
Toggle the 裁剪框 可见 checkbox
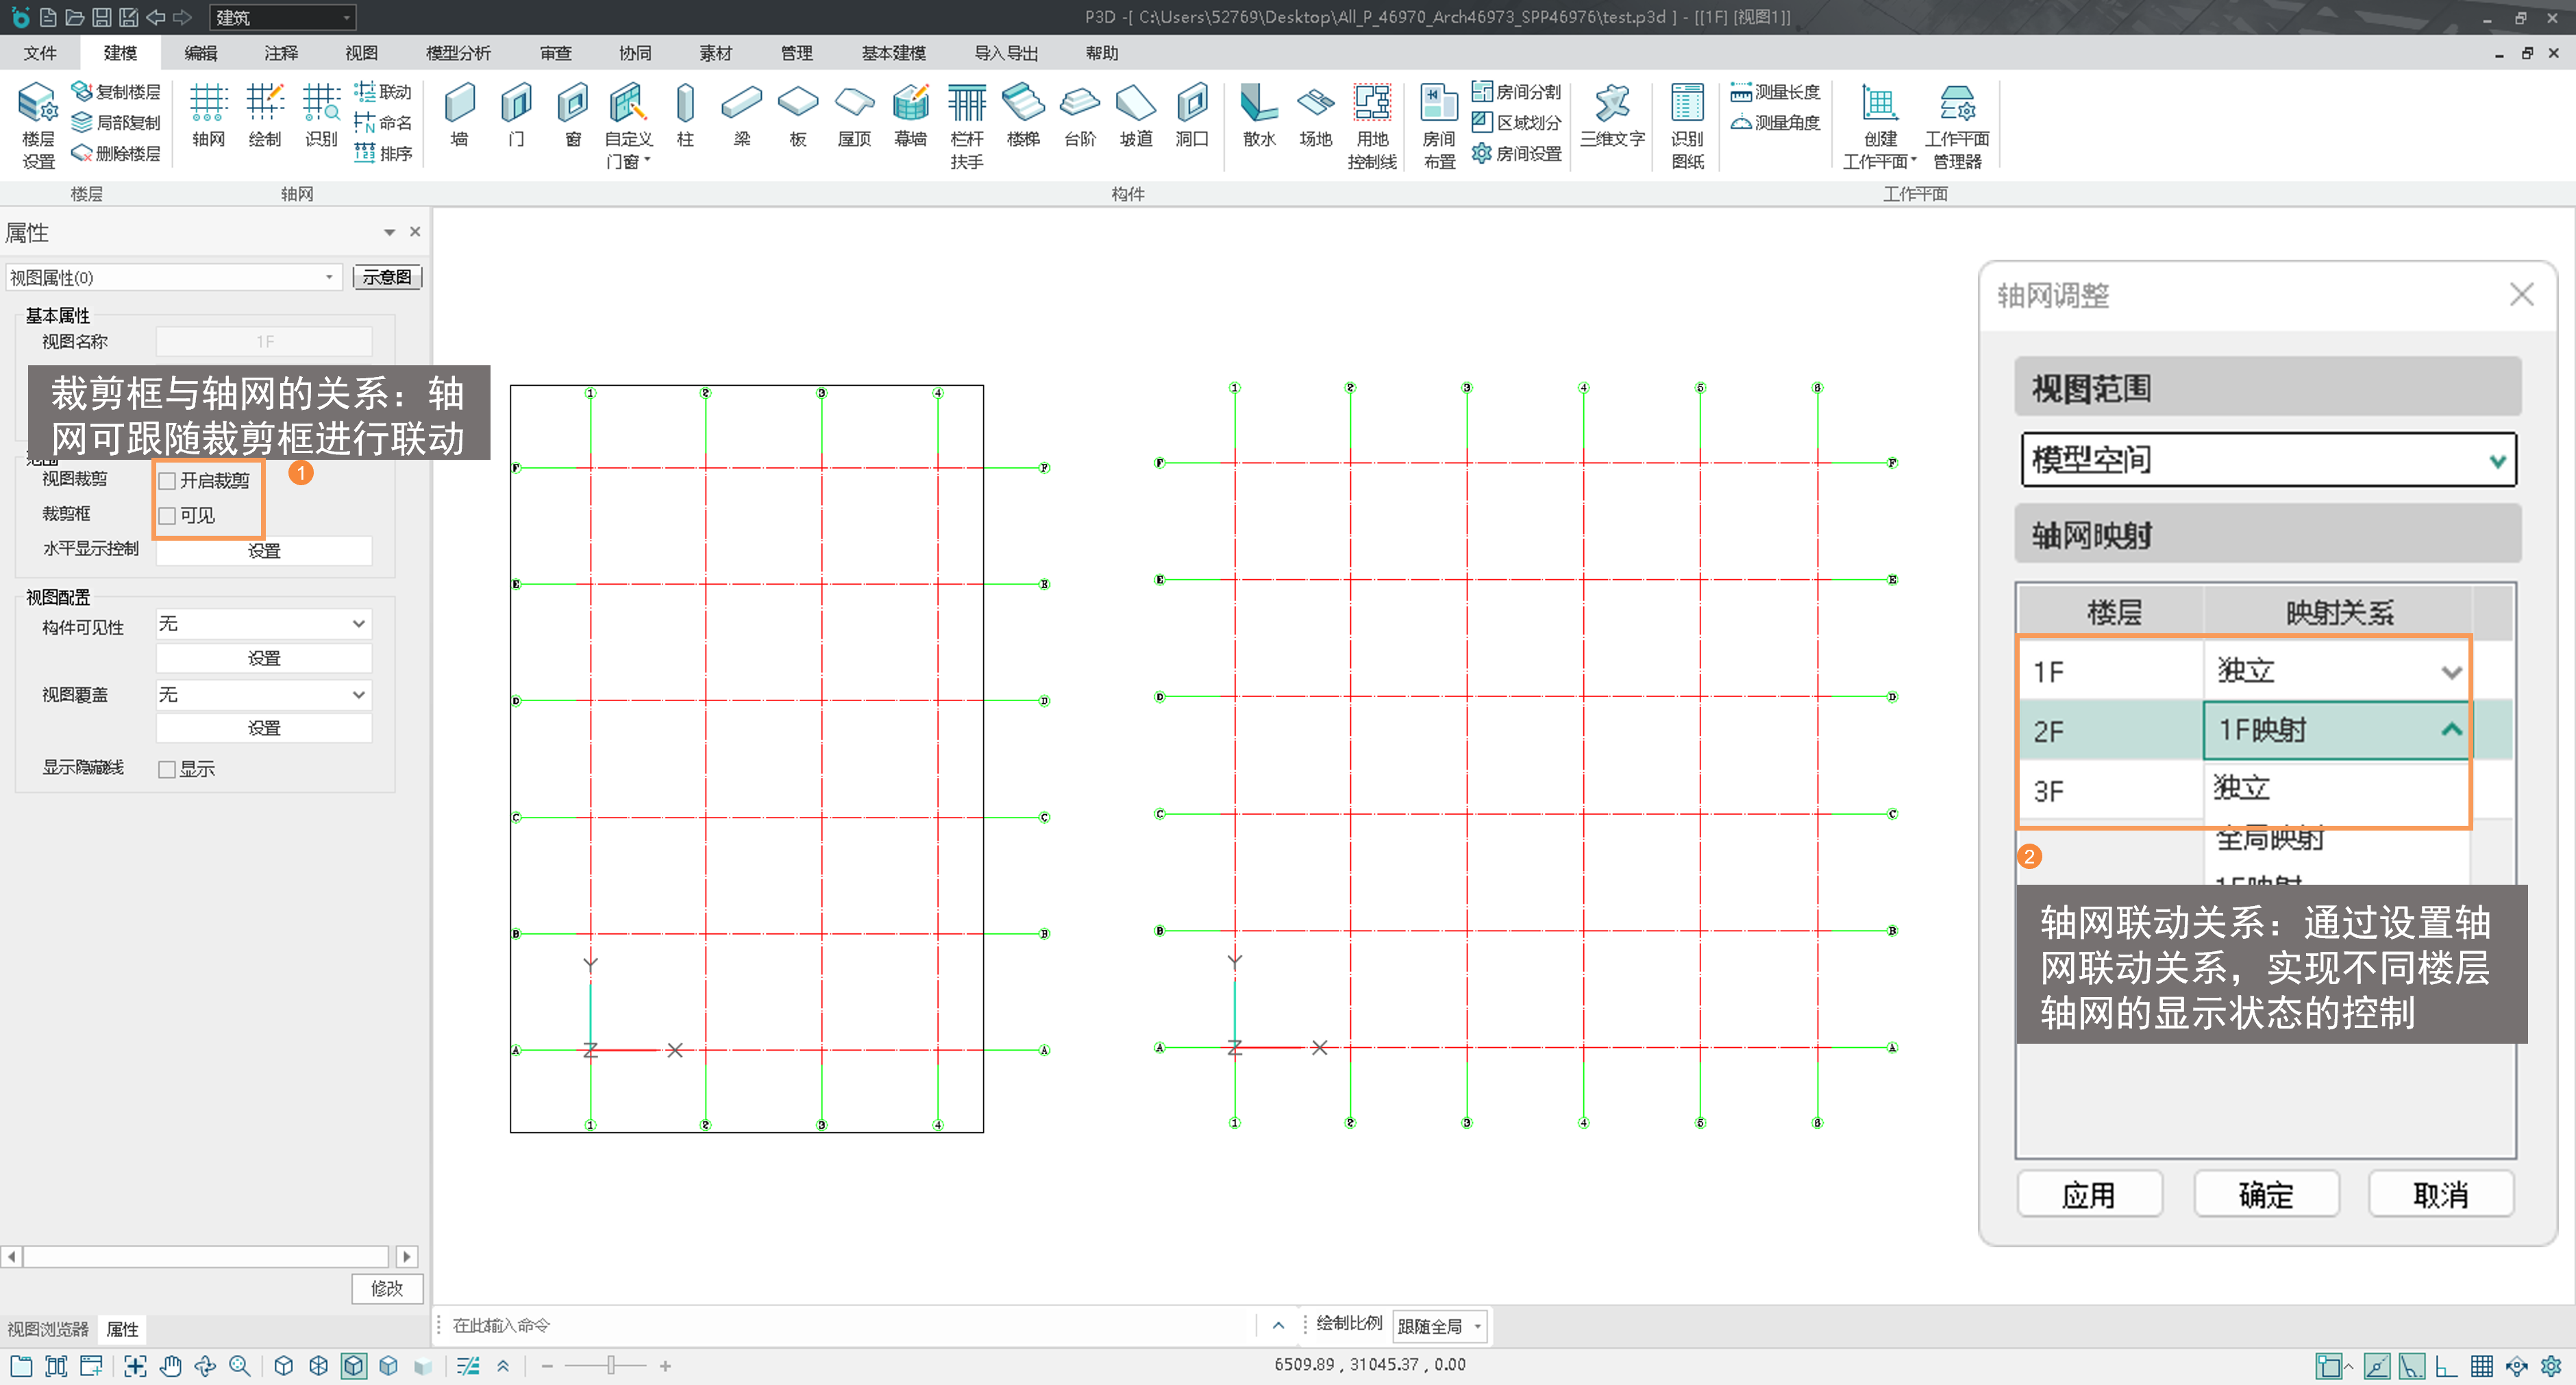click(168, 516)
